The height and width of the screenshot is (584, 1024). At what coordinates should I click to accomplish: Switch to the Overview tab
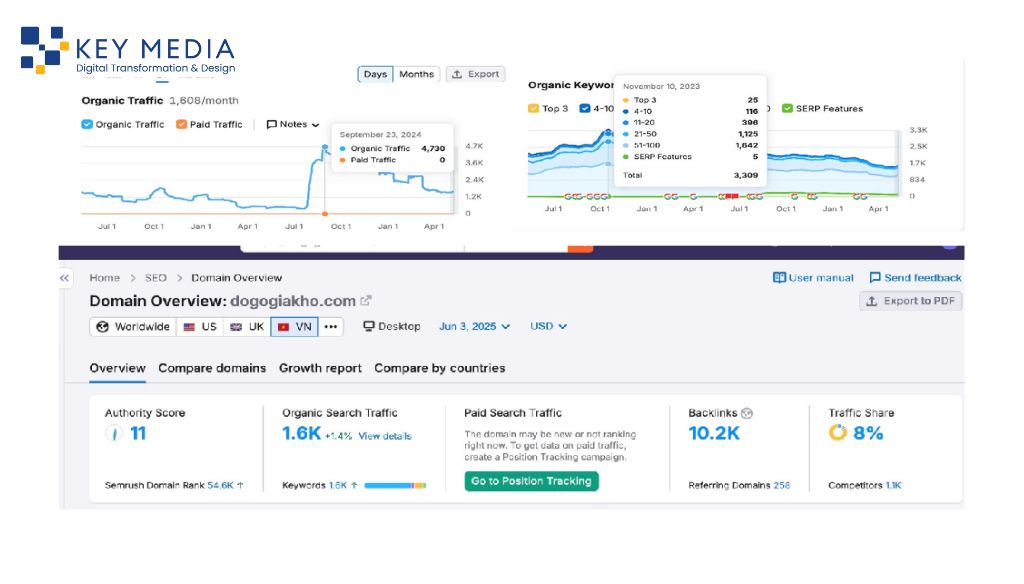tap(118, 368)
